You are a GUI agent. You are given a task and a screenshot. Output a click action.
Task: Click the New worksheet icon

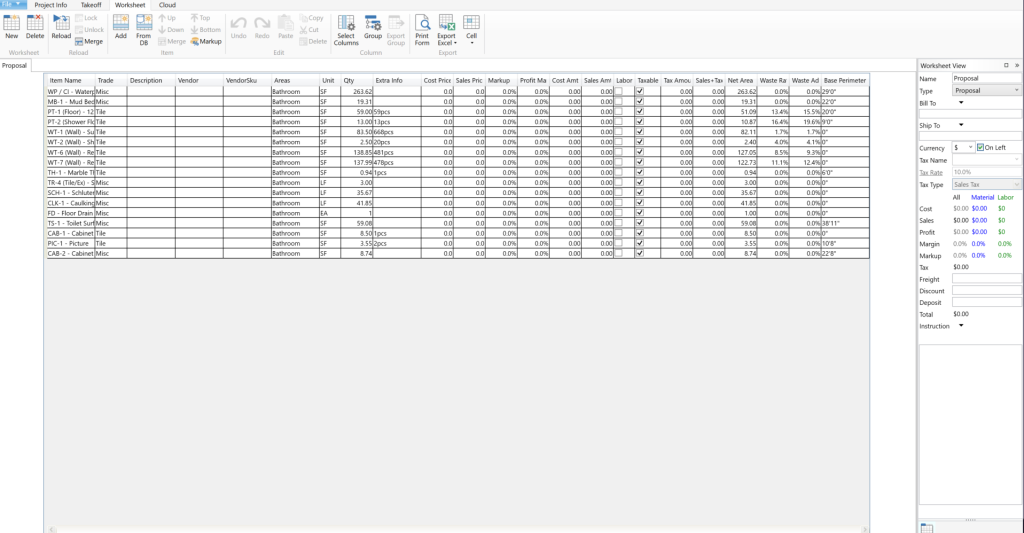point(11,26)
